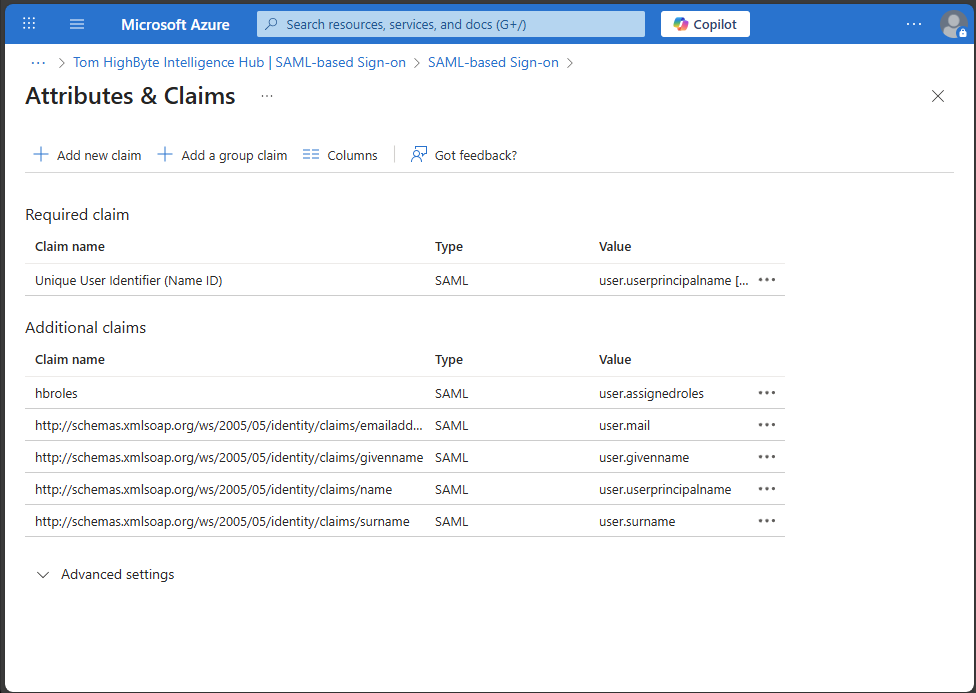Viewport: 976px width, 693px height.
Task: Expand Advanced settings section
Action: pyautogui.click(x=105, y=574)
